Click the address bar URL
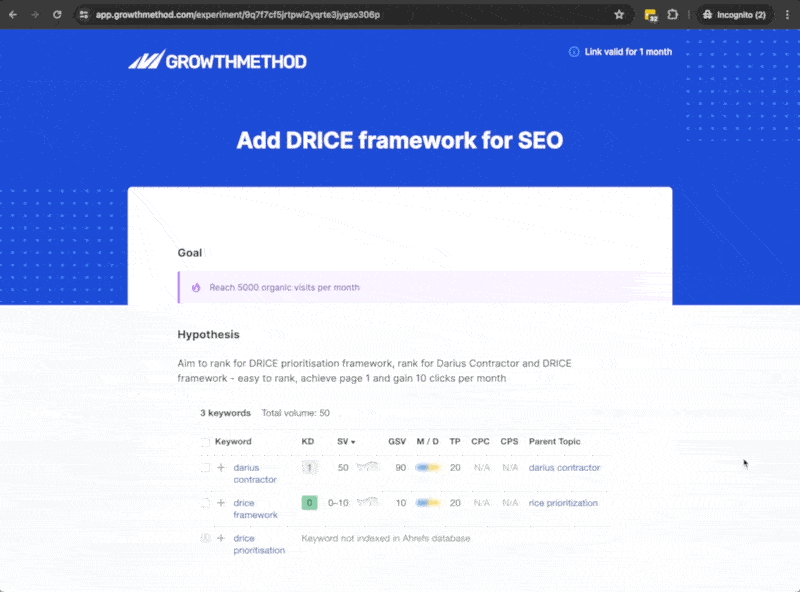The height and width of the screenshot is (592, 800). click(x=238, y=15)
